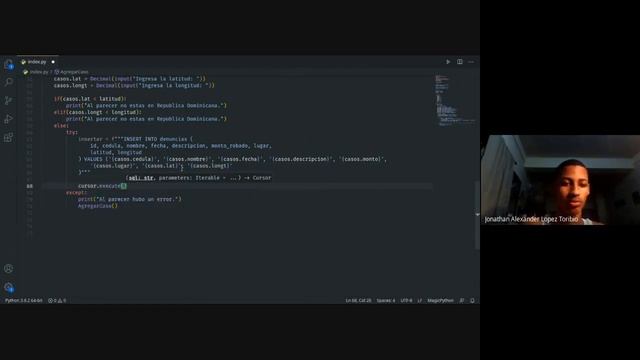The image size is (640, 360).
Task: Open the Source Control view
Action: (9, 100)
